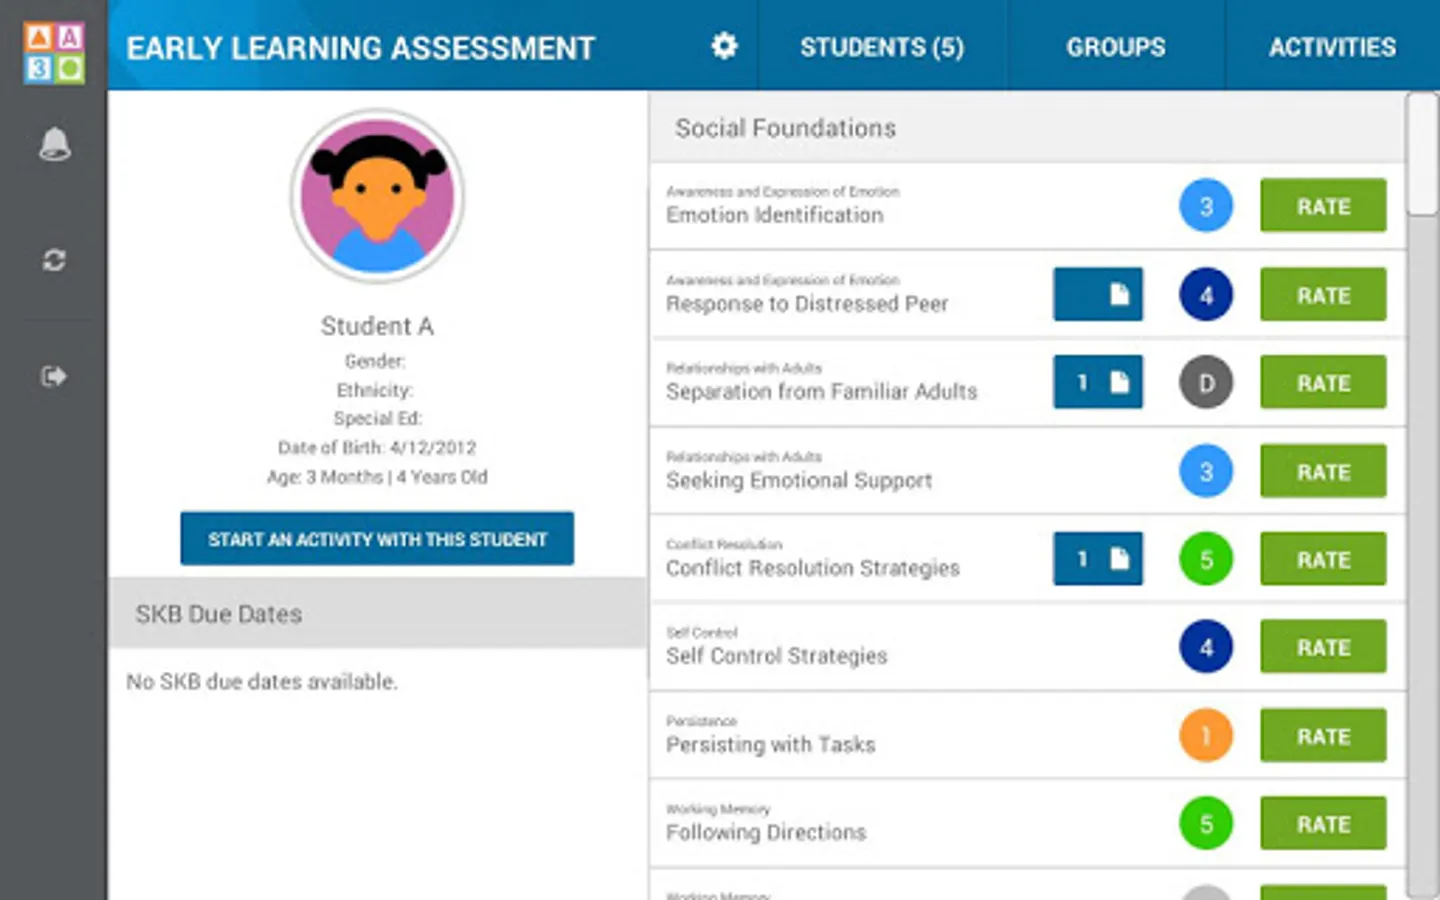Image resolution: width=1440 pixels, height=900 pixels.
Task: Click Student A's avatar picture
Action: click(x=378, y=196)
